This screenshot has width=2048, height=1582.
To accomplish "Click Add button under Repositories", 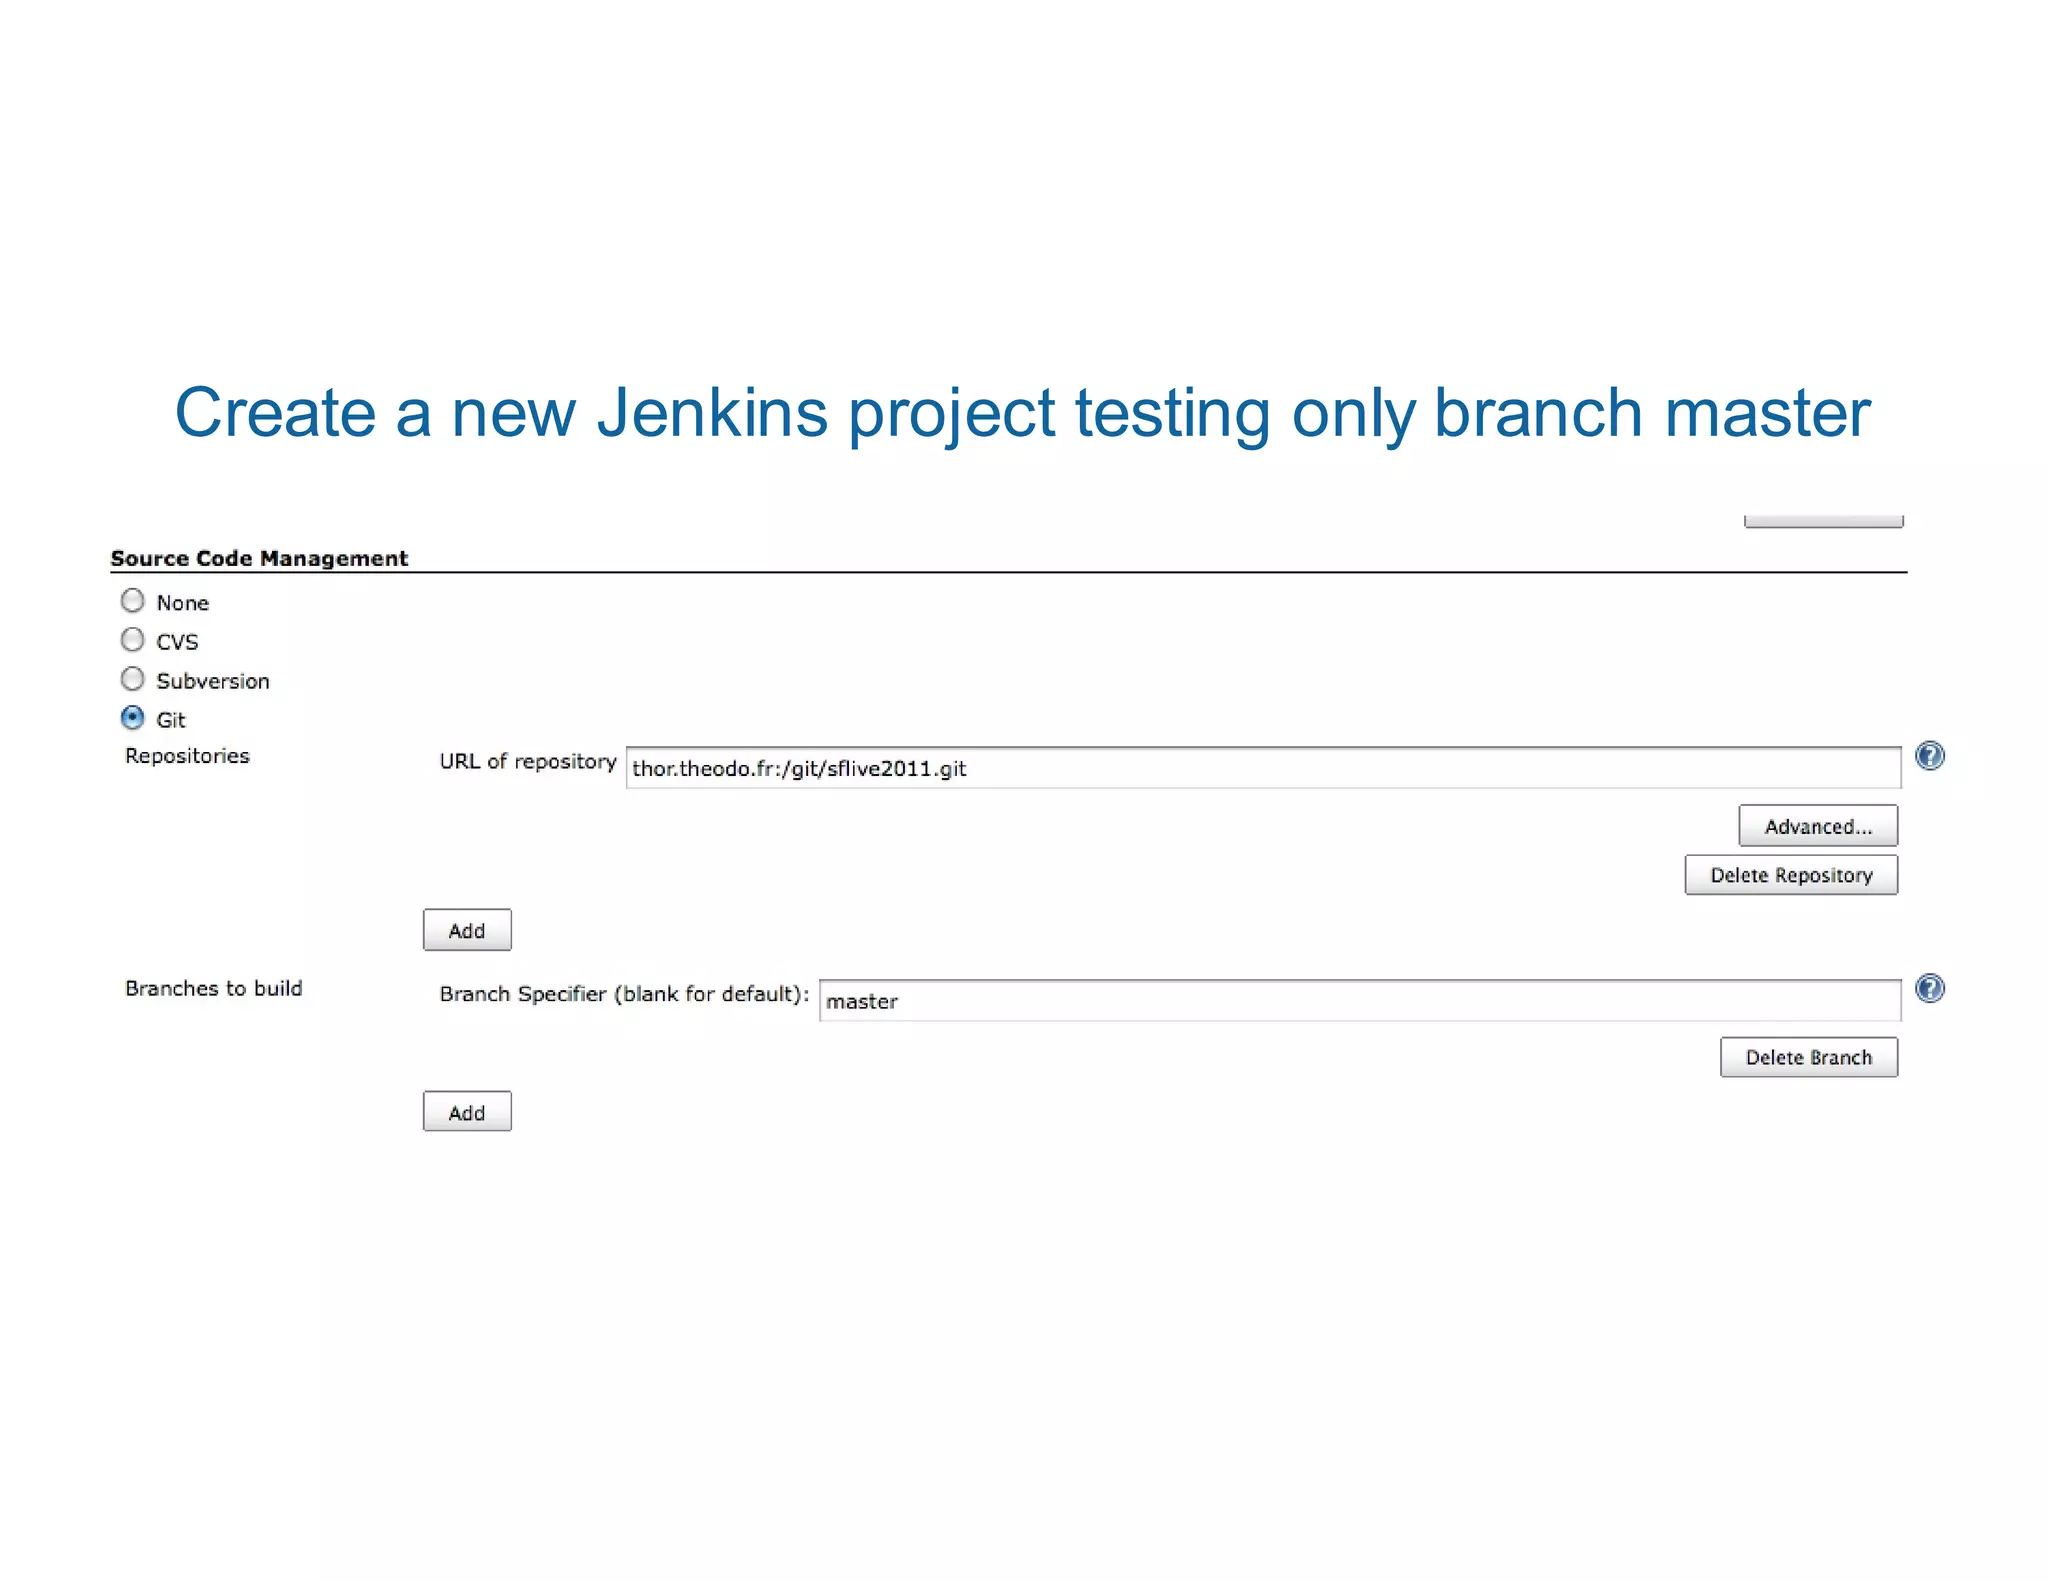I will [467, 930].
